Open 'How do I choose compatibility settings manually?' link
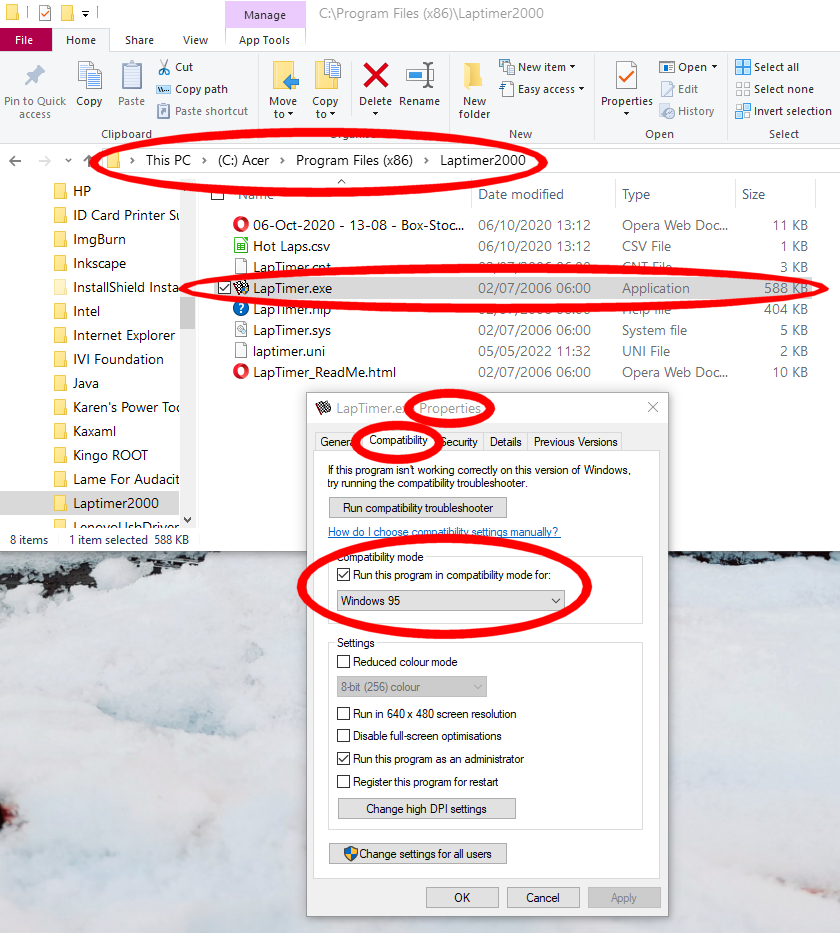Viewport: 840px width, 933px height. click(443, 532)
